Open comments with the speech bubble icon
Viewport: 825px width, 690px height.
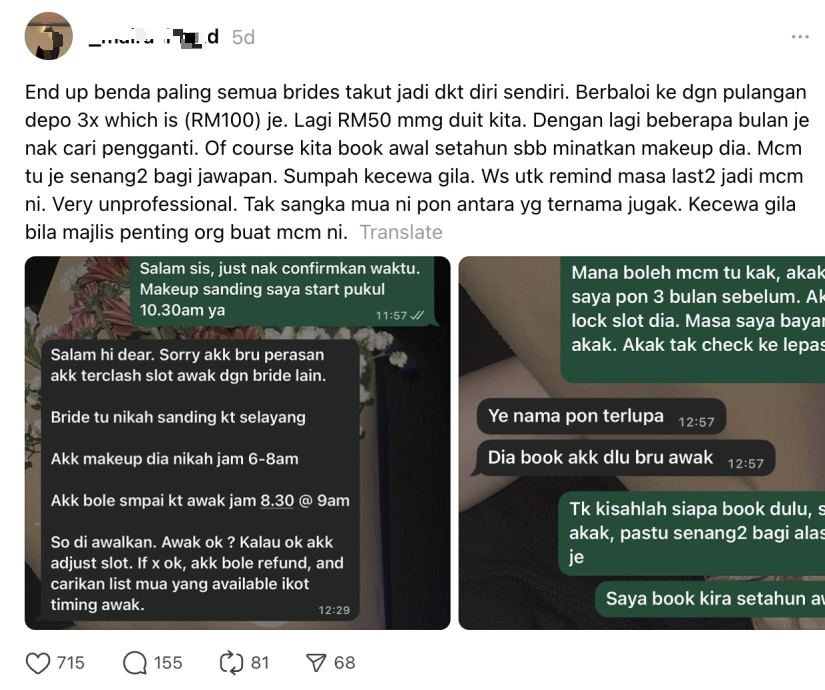click(135, 663)
